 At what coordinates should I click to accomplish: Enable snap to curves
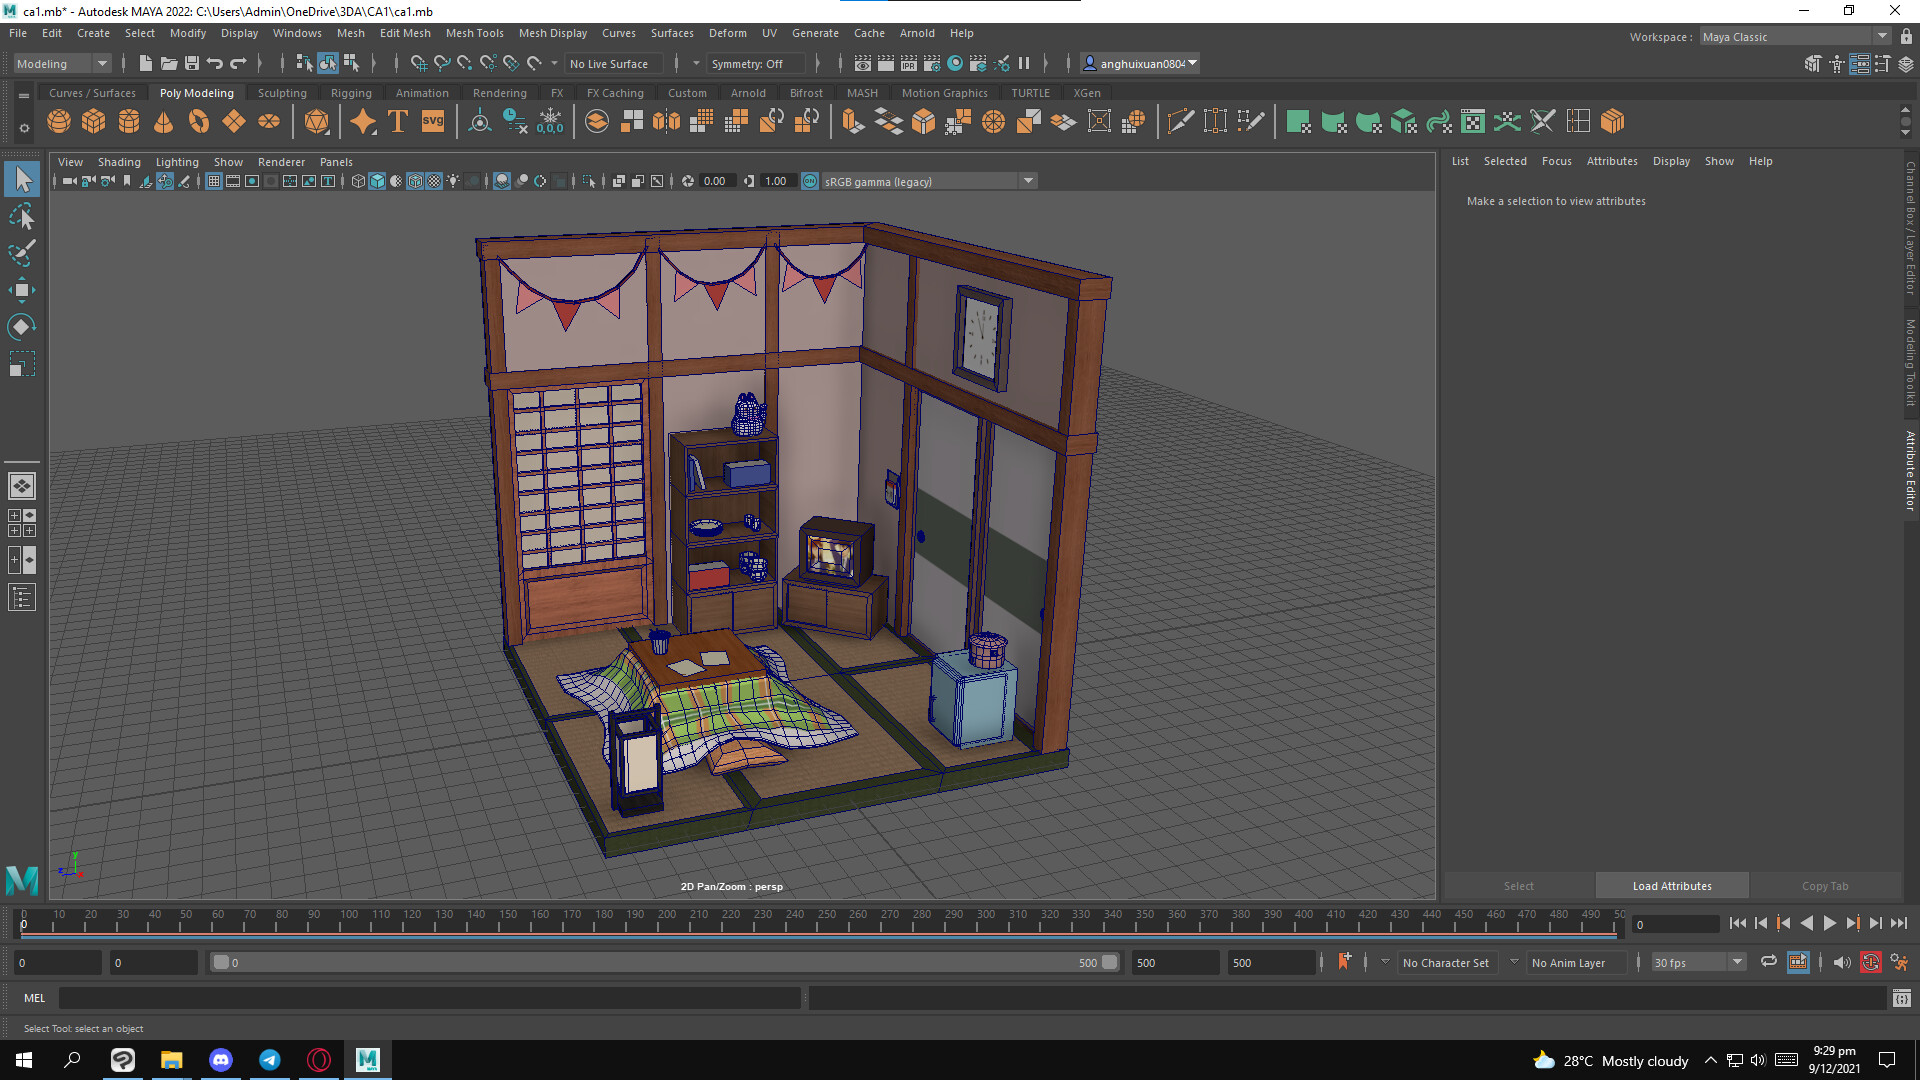[x=442, y=63]
